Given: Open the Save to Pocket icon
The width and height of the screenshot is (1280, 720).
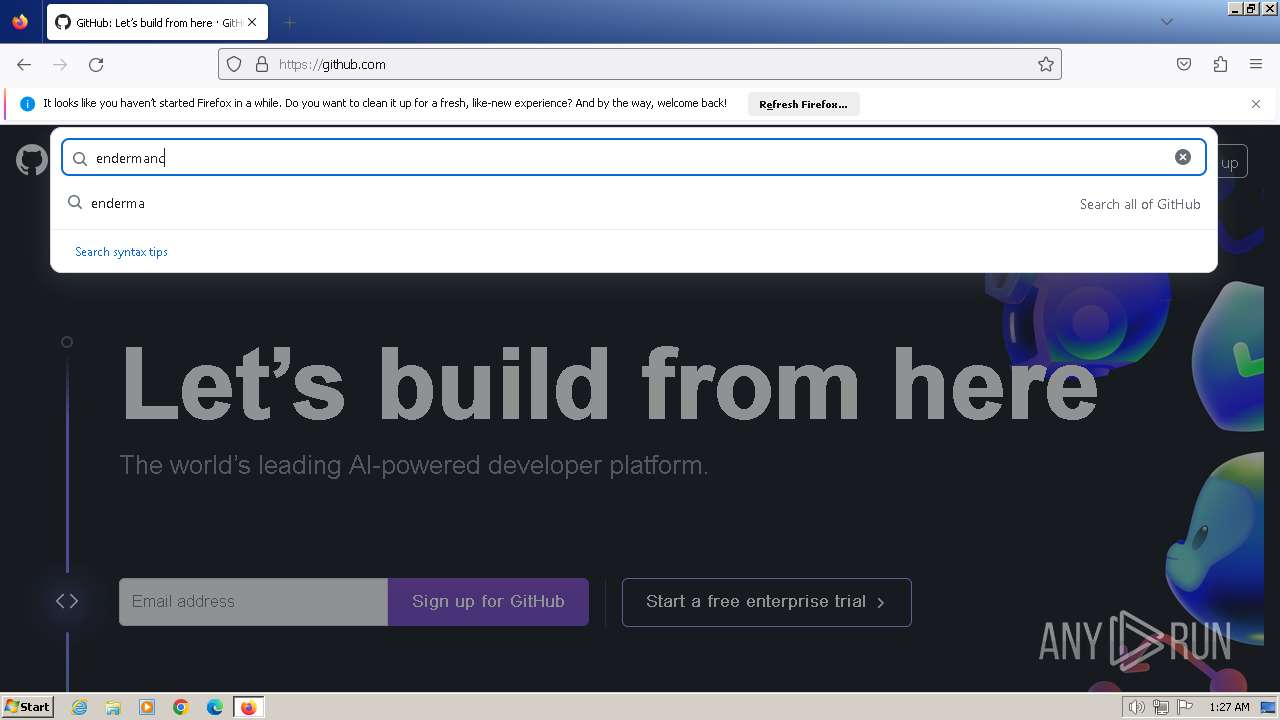Looking at the screenshot, I should tap(1184, 64).
